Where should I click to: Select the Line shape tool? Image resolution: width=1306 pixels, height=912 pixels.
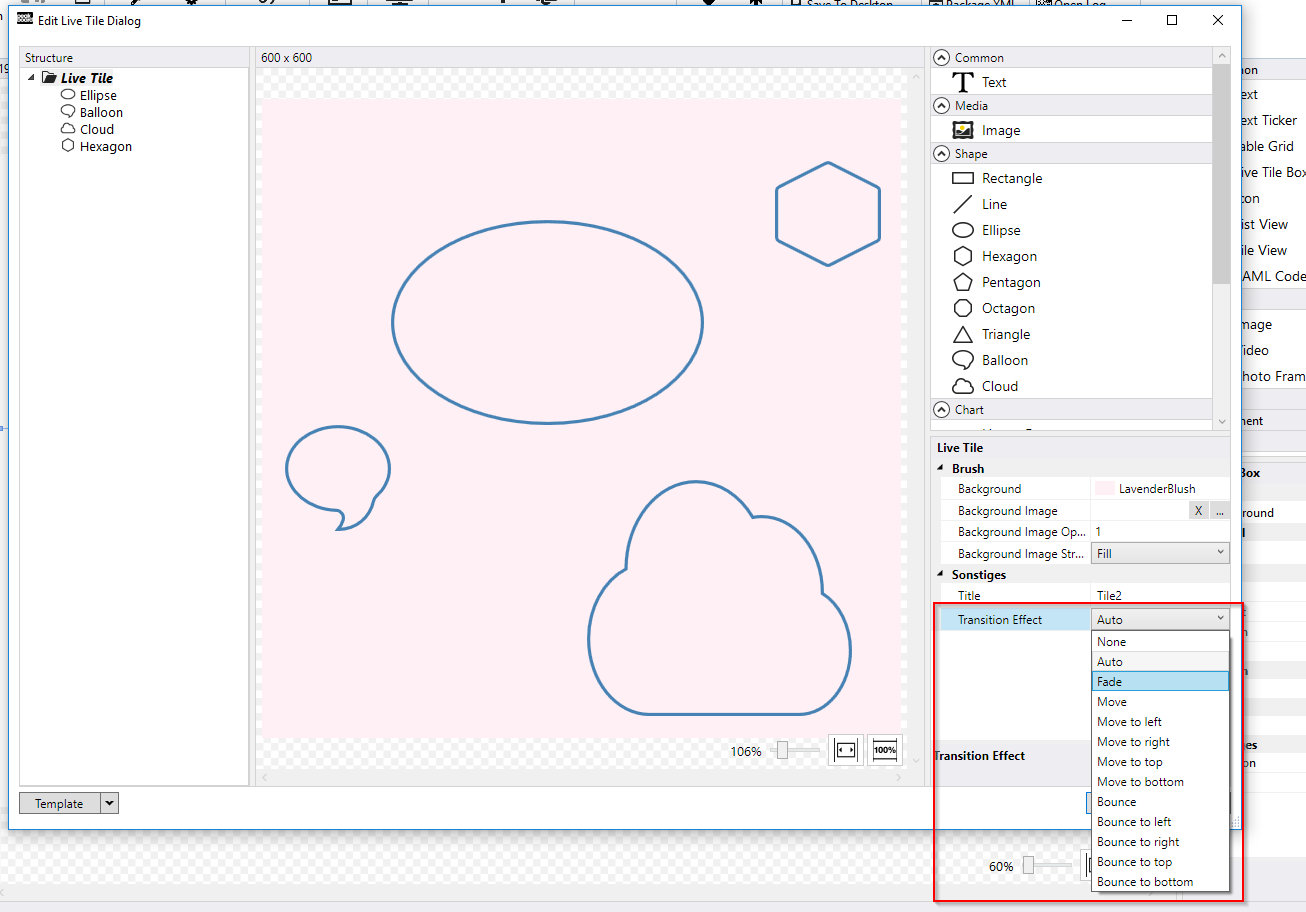994,204
